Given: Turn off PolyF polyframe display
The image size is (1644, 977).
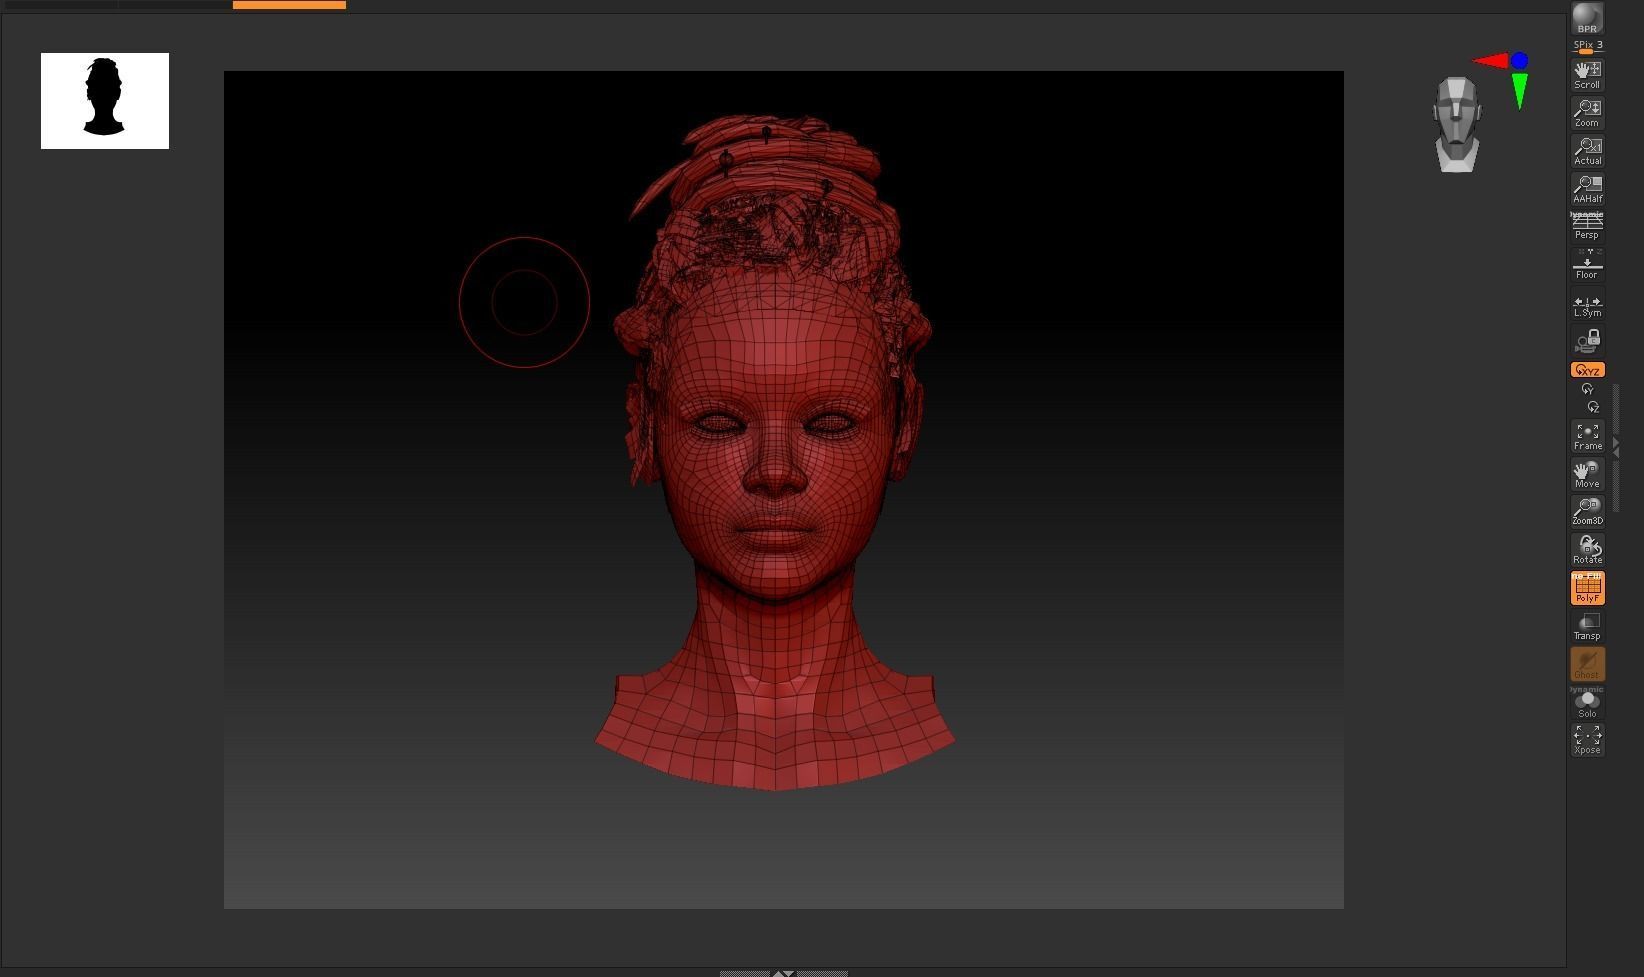Looking at the screenshot, I should pyautogui.click(x=1587, y=588).
